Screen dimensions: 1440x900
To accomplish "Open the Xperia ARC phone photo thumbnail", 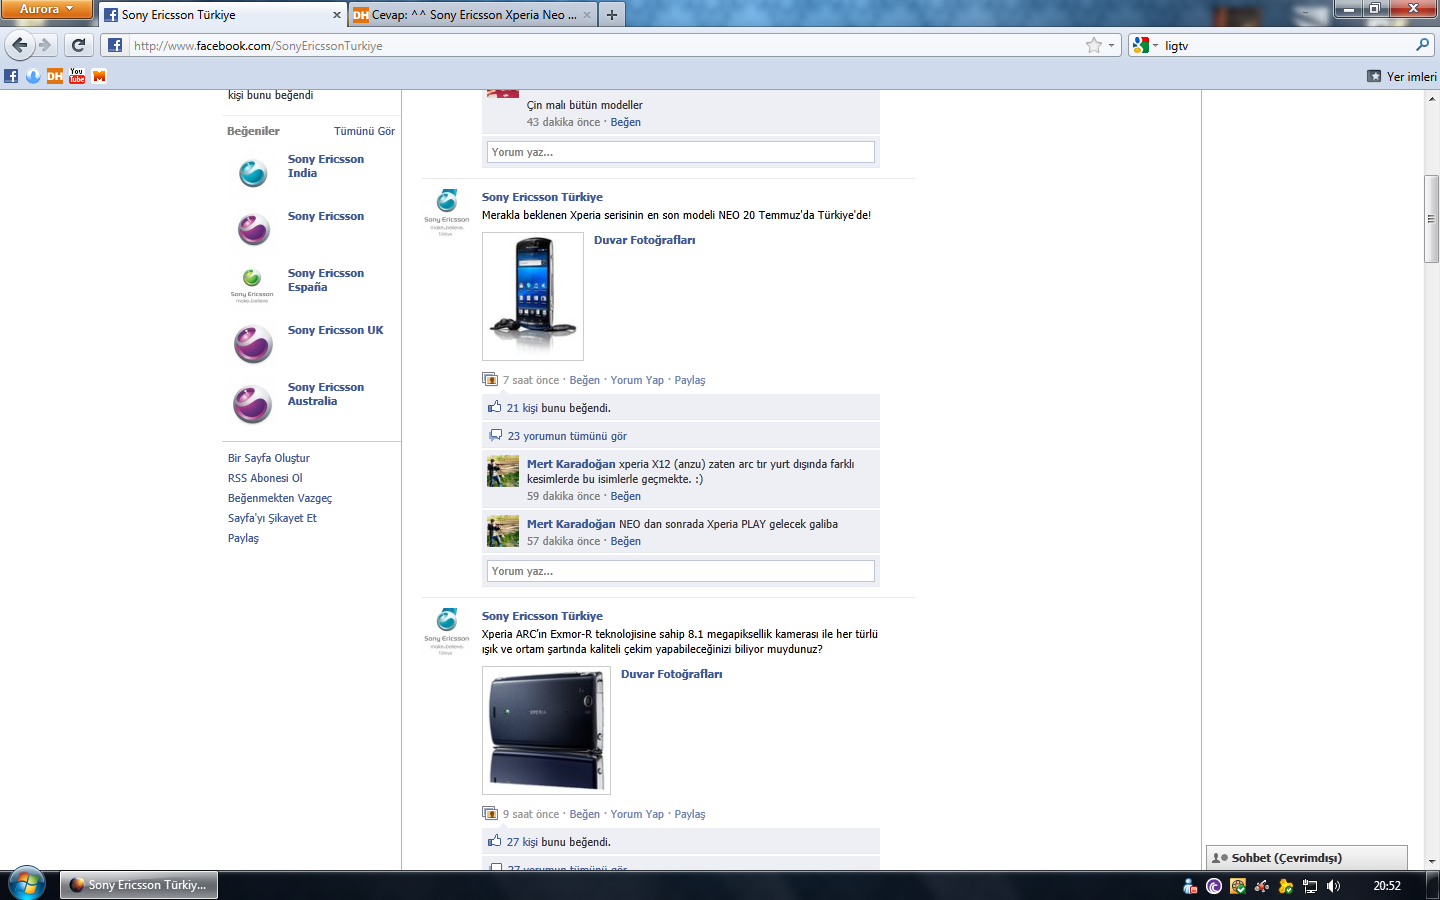I will (546, 730).
